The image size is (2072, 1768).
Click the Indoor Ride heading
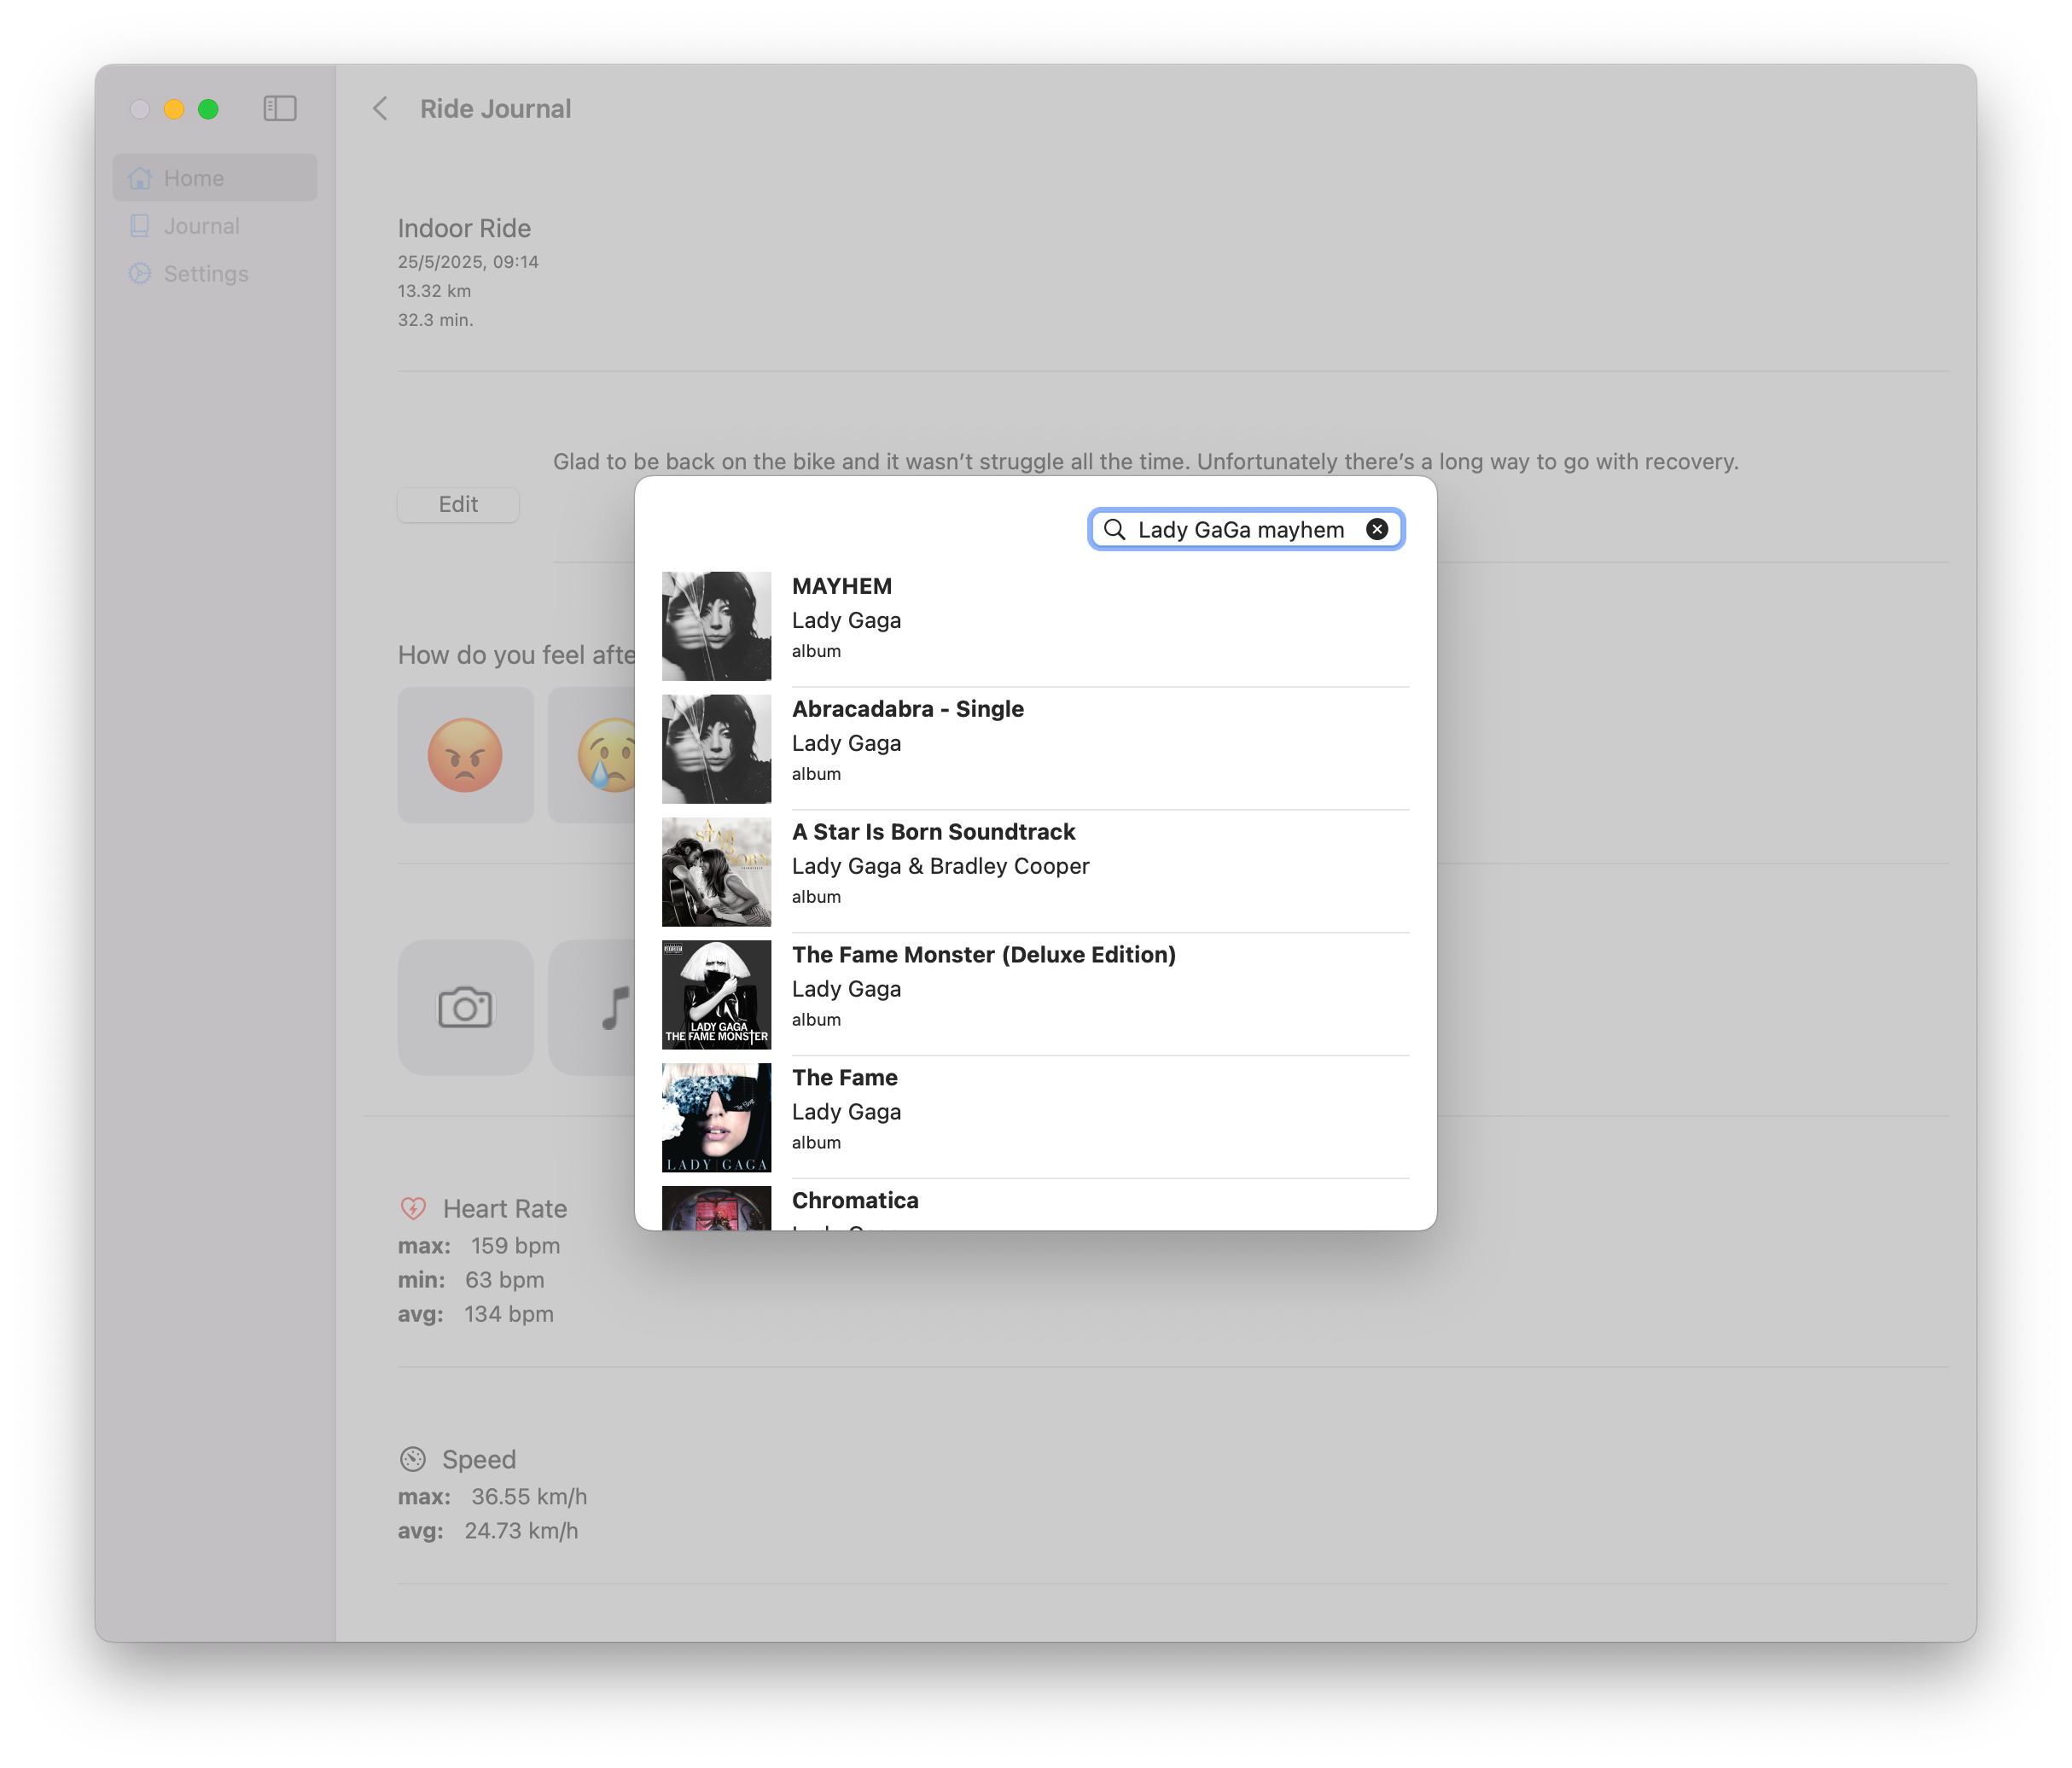click(x=464, y=228)
